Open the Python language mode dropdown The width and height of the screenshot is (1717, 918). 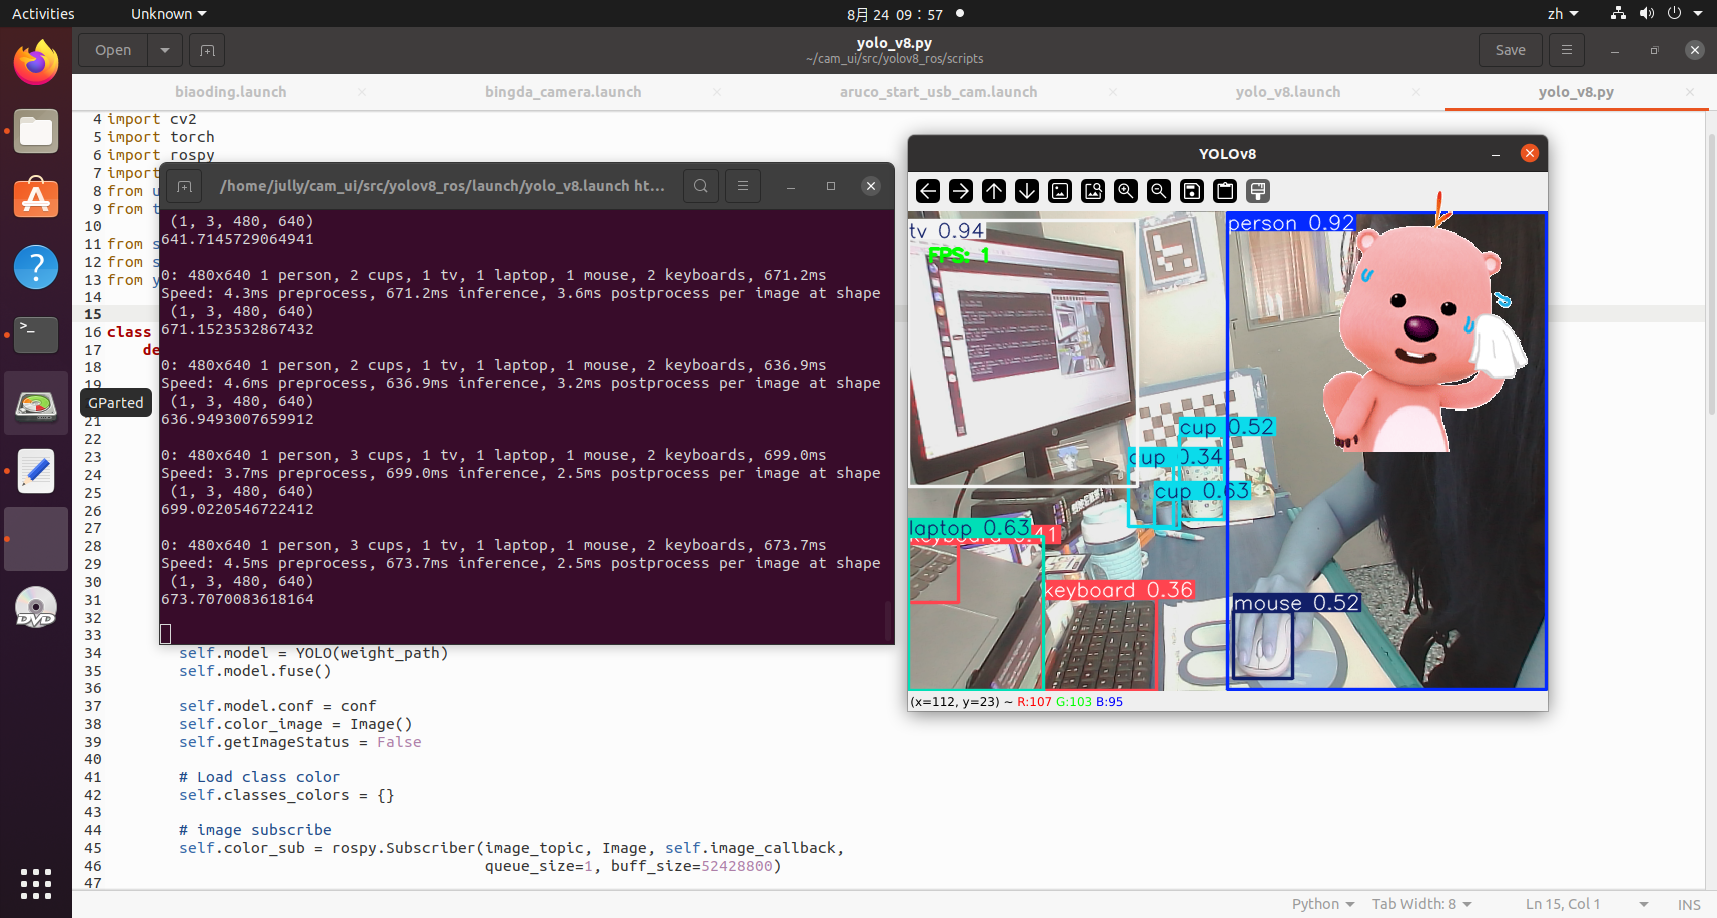tap(1322, 904)
